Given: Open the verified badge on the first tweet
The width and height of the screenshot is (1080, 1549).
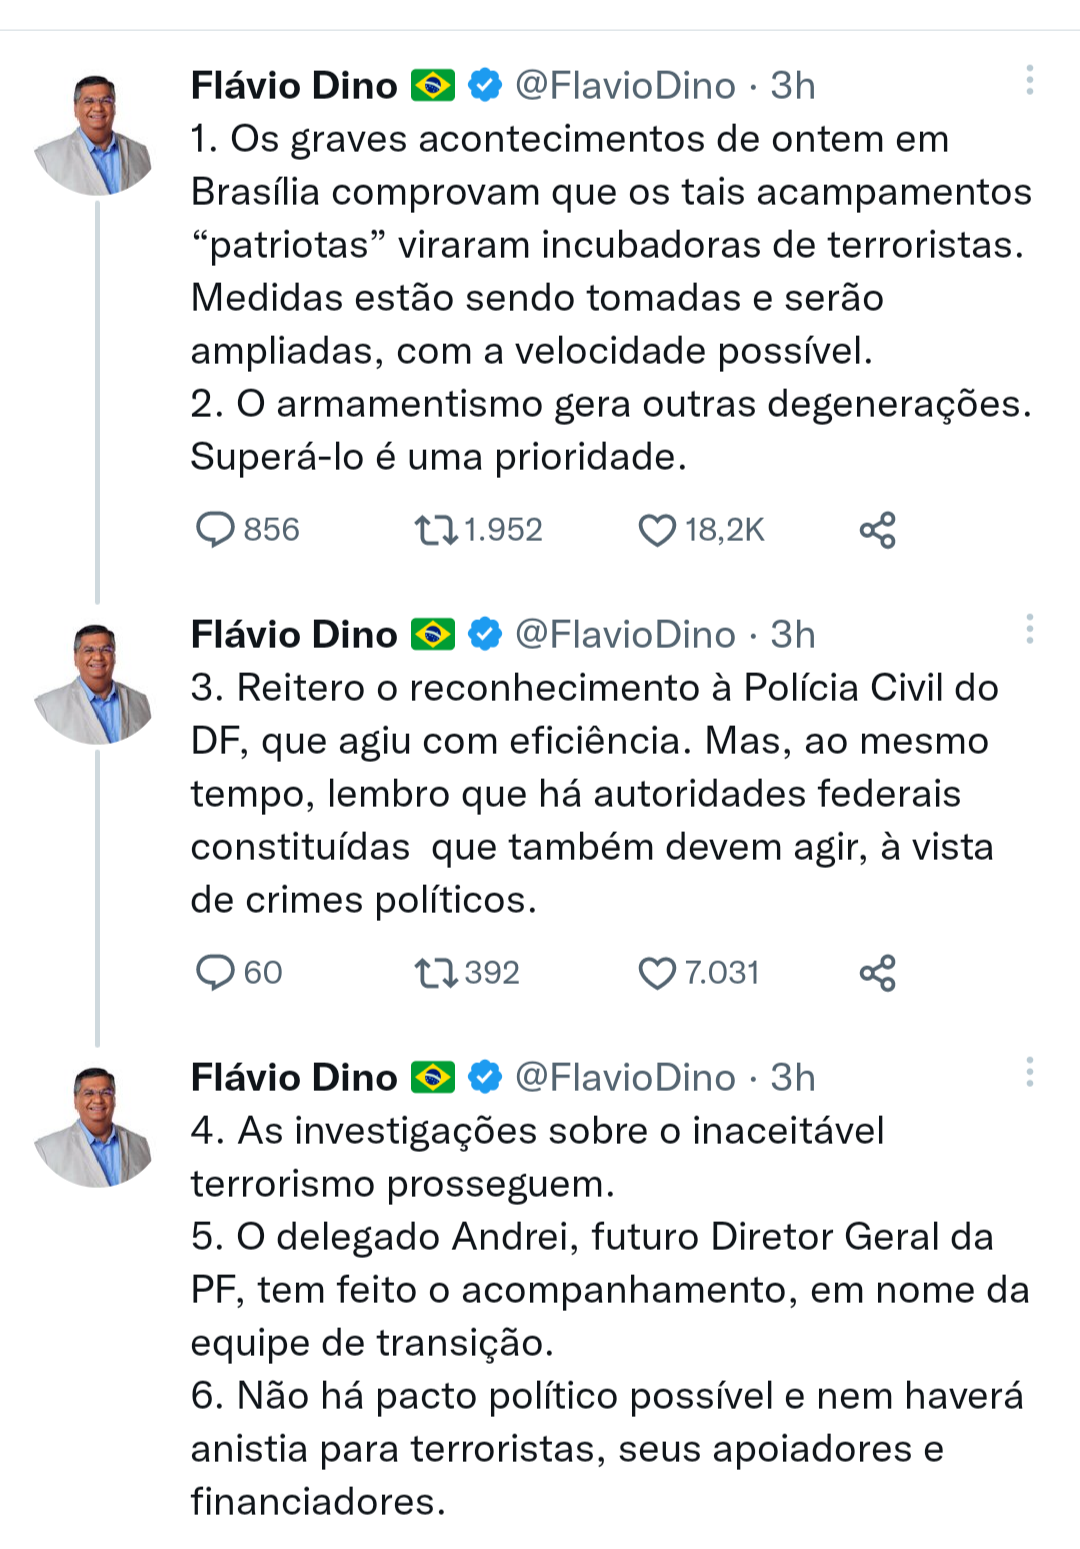Looking at the screenshot, I should click(x=485, y=86).
